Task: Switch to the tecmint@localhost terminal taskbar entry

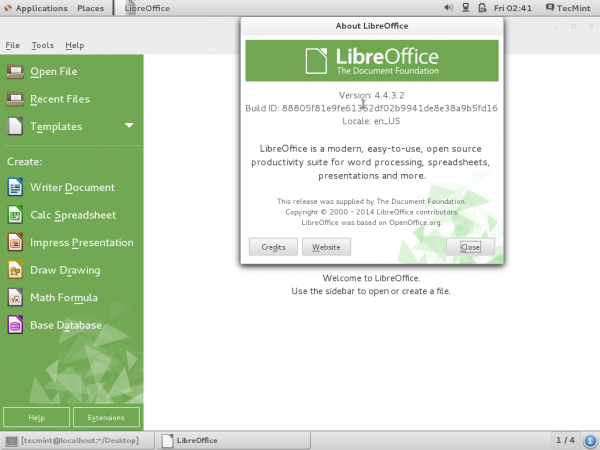Action: point(77,440)
